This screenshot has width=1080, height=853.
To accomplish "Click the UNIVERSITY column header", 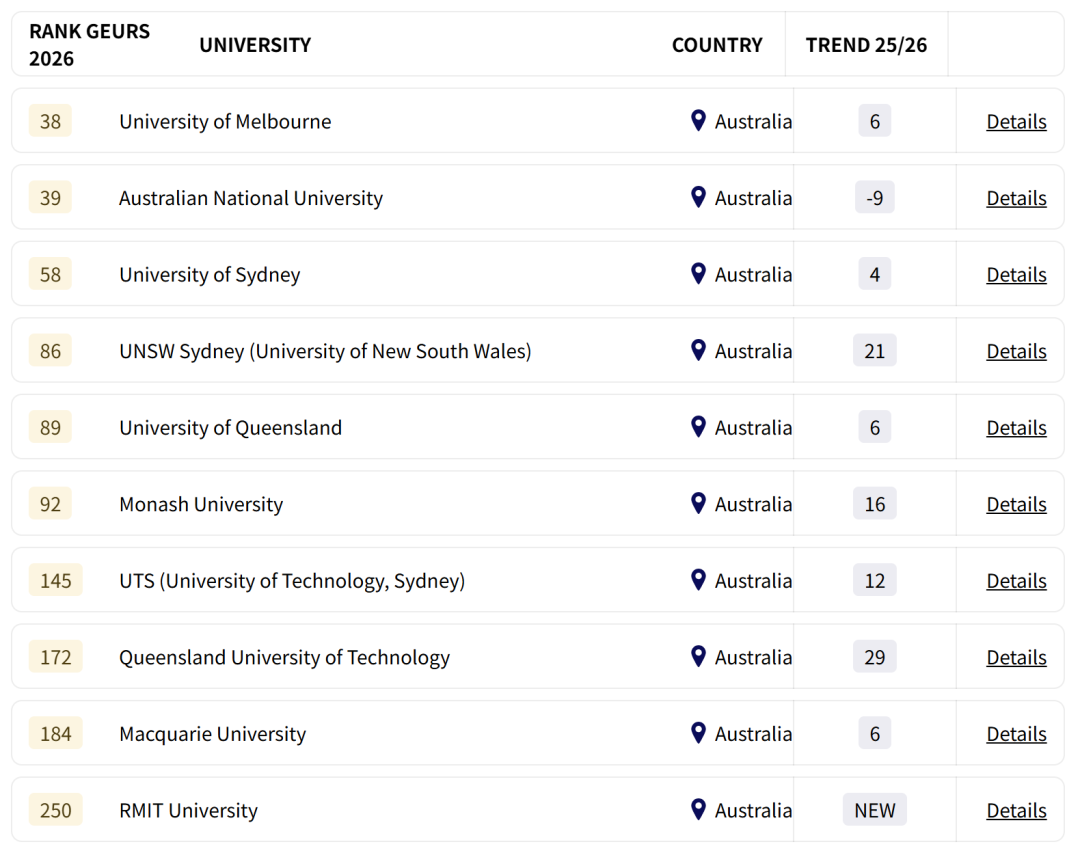I will (x=255, y=45).
